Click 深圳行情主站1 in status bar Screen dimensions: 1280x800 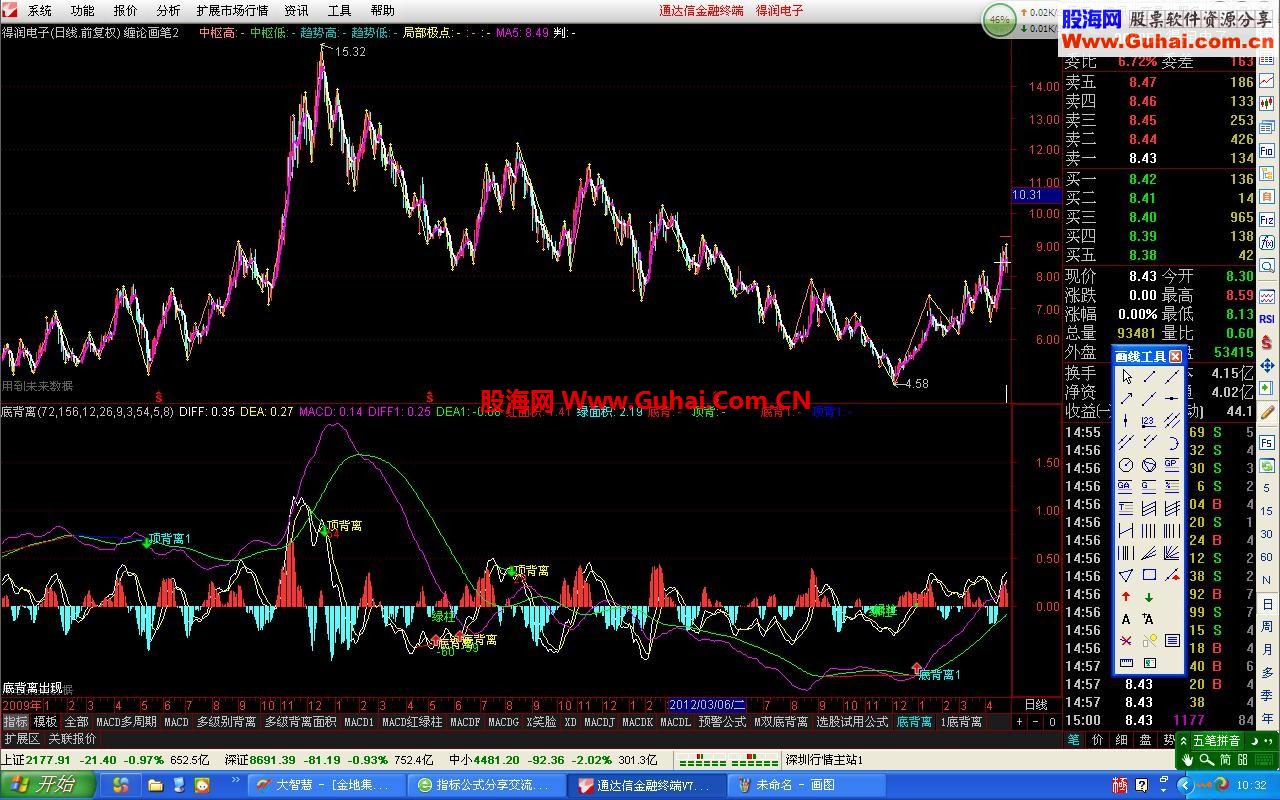click(825, 760)
